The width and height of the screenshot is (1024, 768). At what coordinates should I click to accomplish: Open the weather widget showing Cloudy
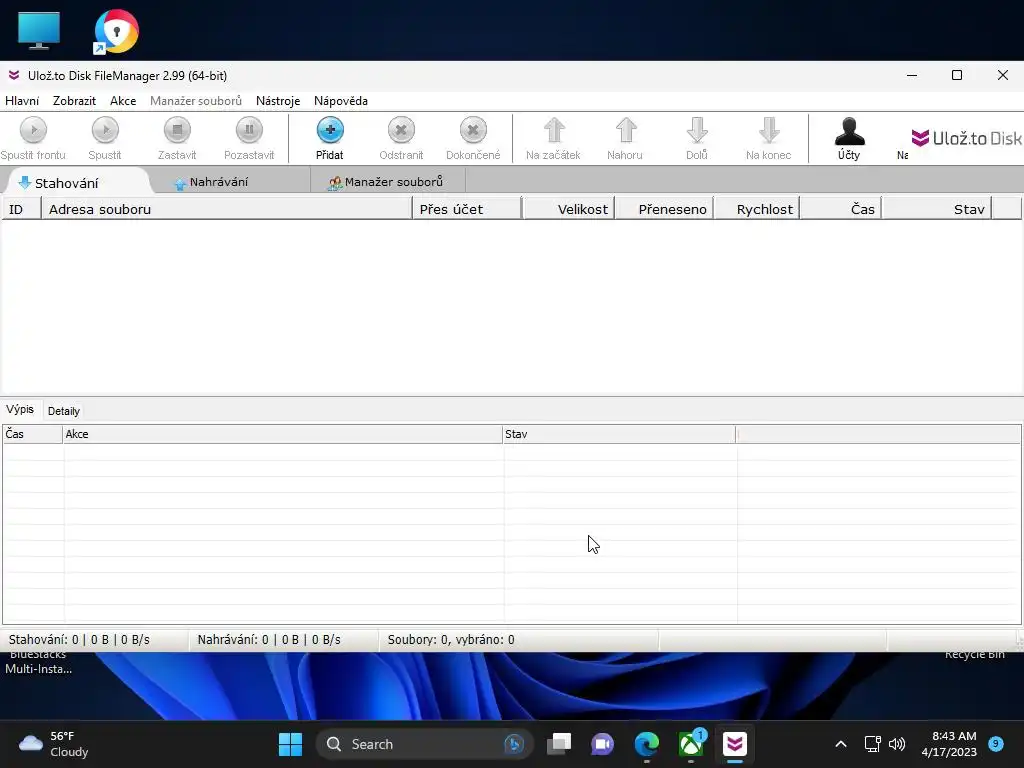(x=54, y=744)
